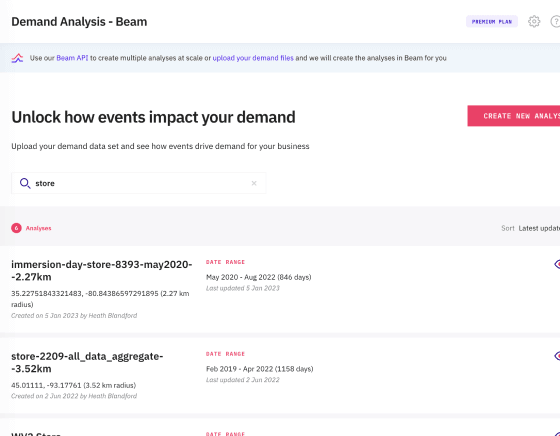Open the upload your demand files link
This screenshot has height=436, width=560.
tap(253, 58)
